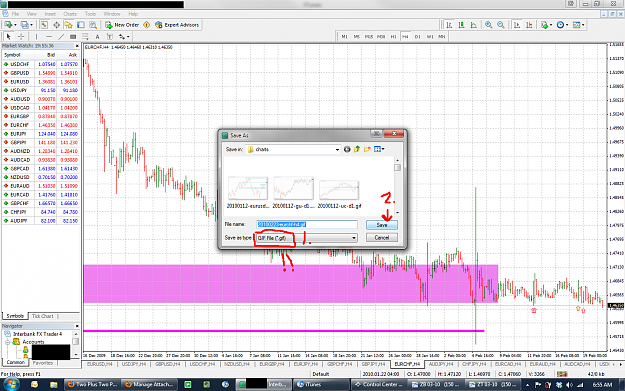Collapse the Accounts tree node
The height and width of the screenshot is (391, 625).
click(x=8, y=342)
